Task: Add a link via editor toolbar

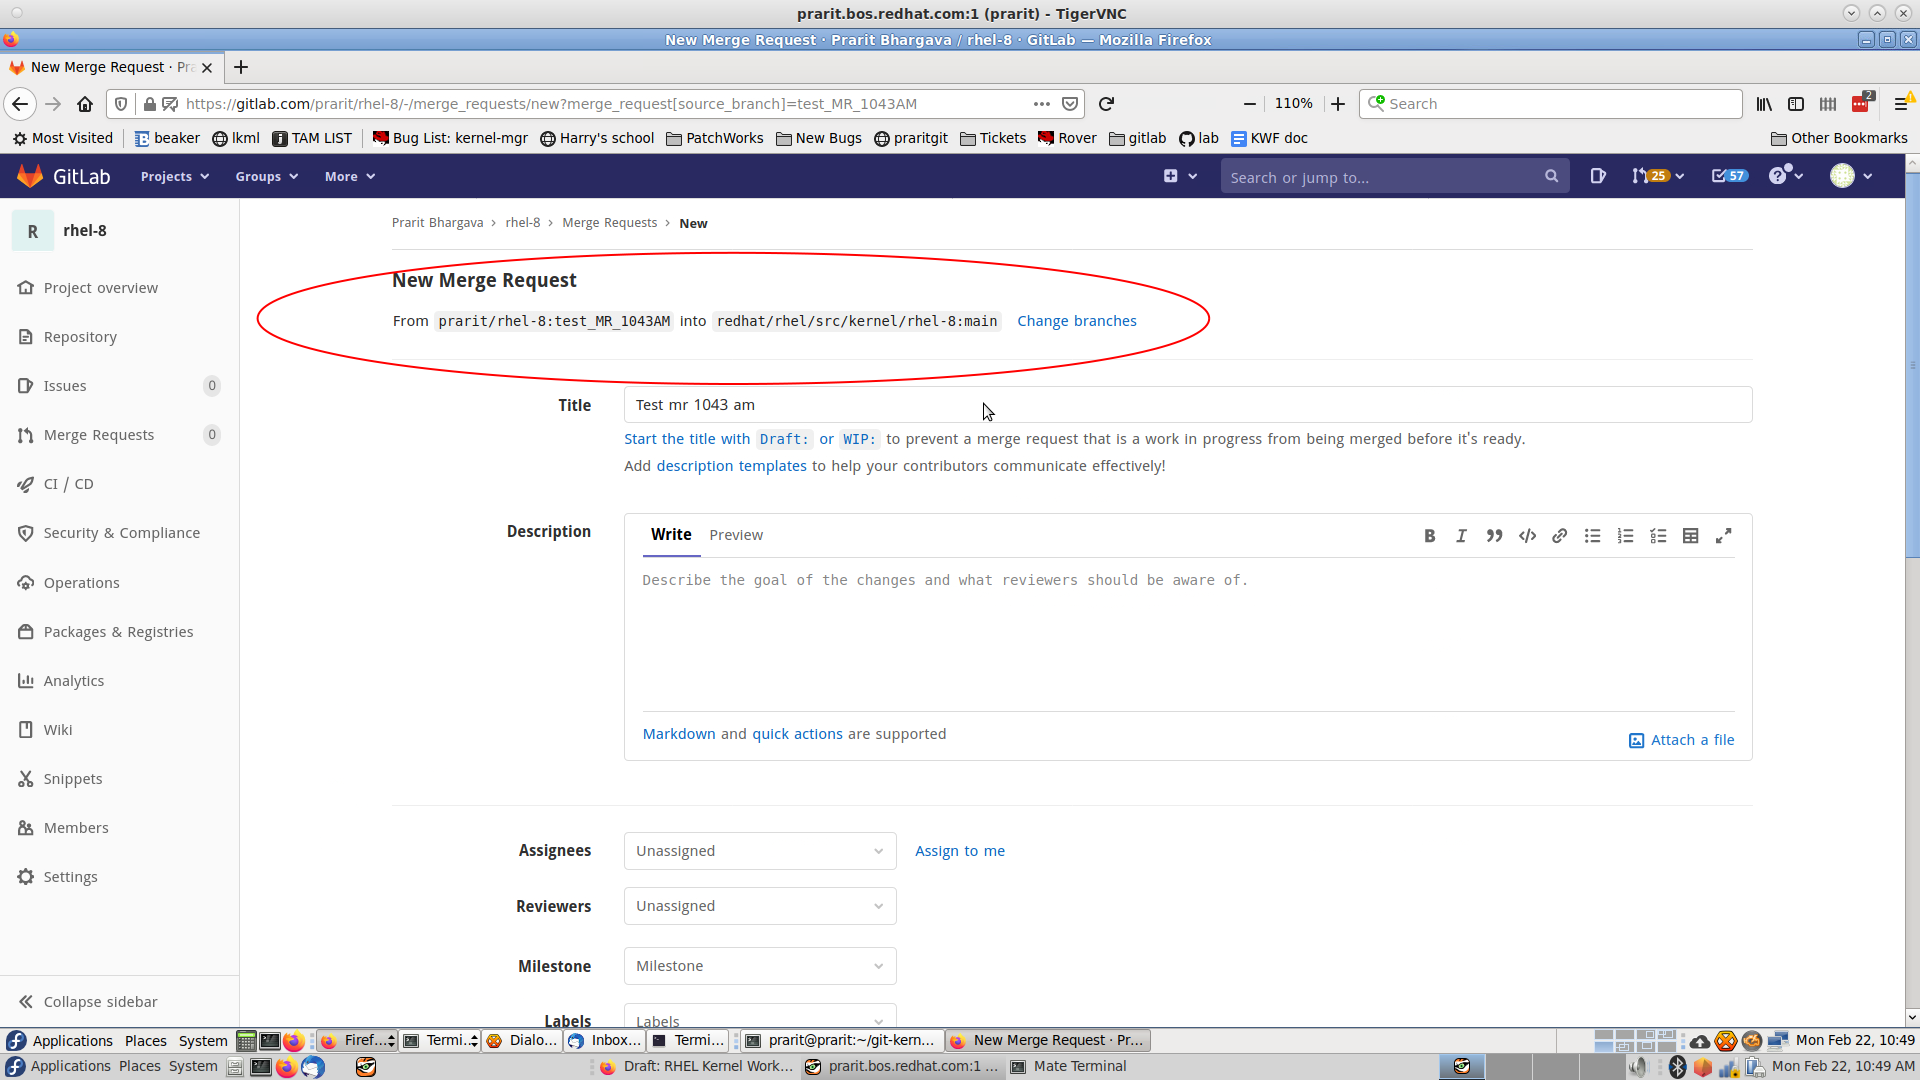Action: [1559, 536]
